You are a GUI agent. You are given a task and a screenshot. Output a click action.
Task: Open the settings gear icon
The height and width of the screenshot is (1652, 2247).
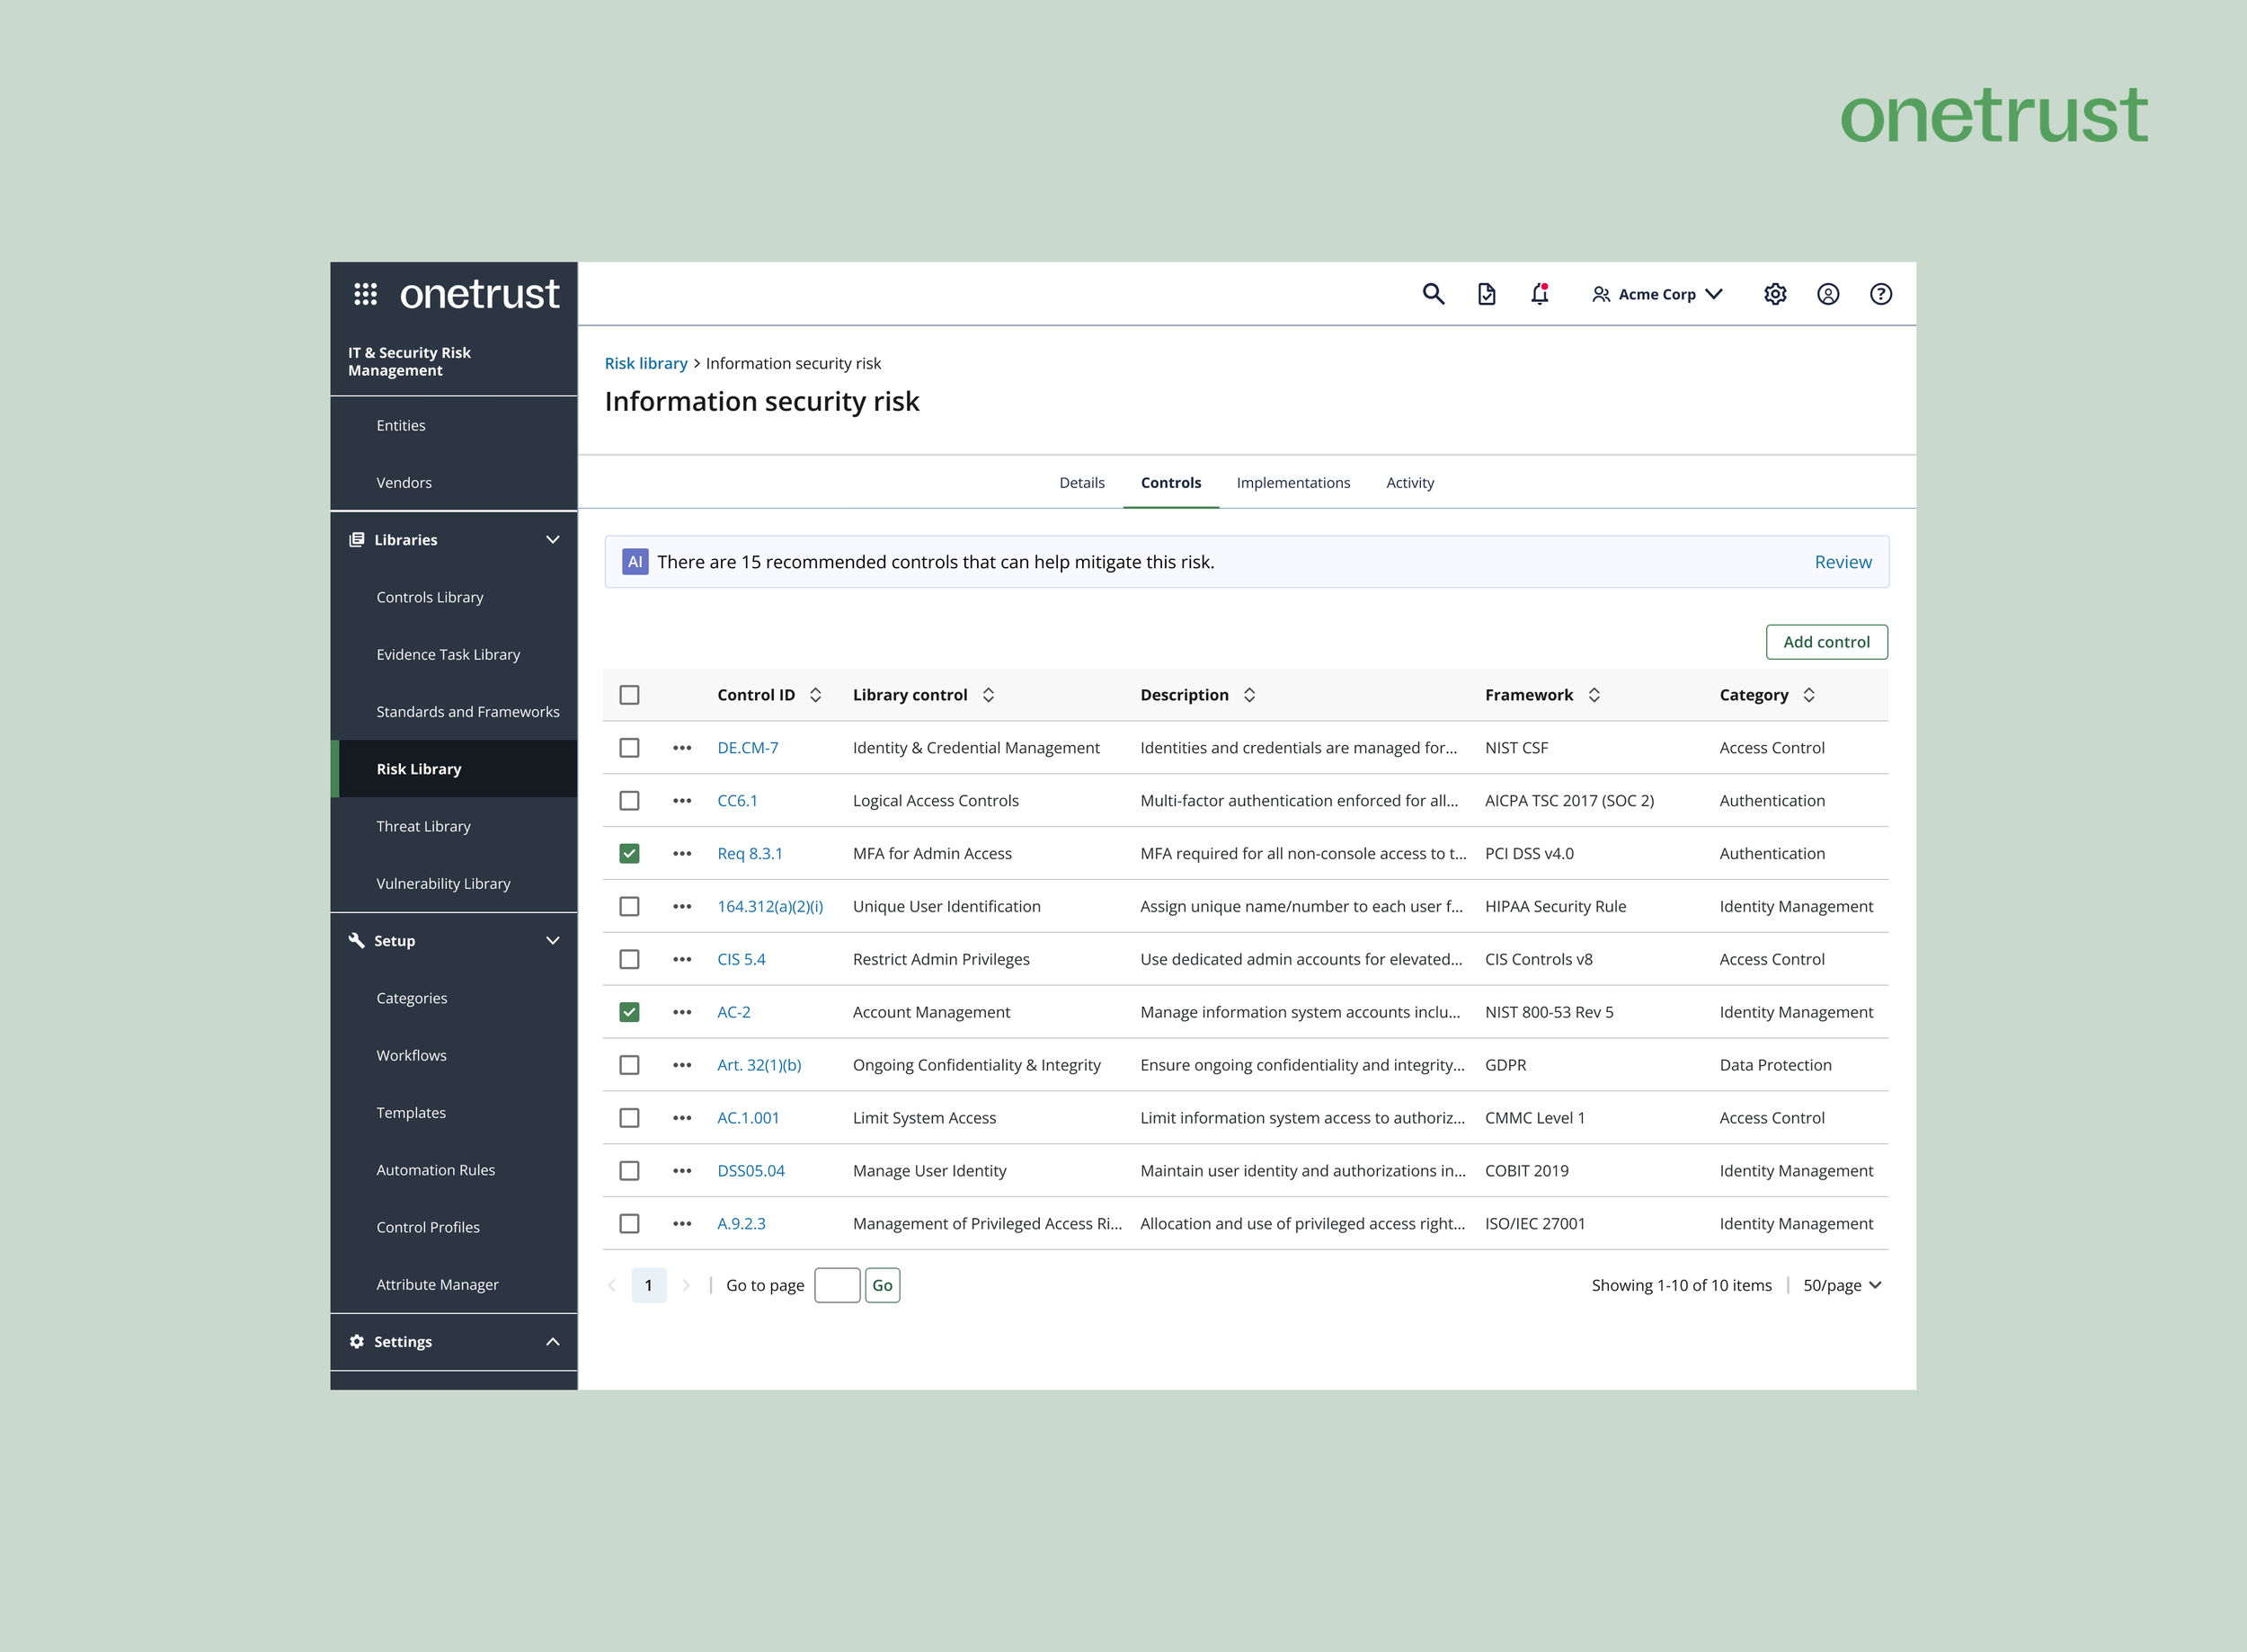[x=1775, y=294]
